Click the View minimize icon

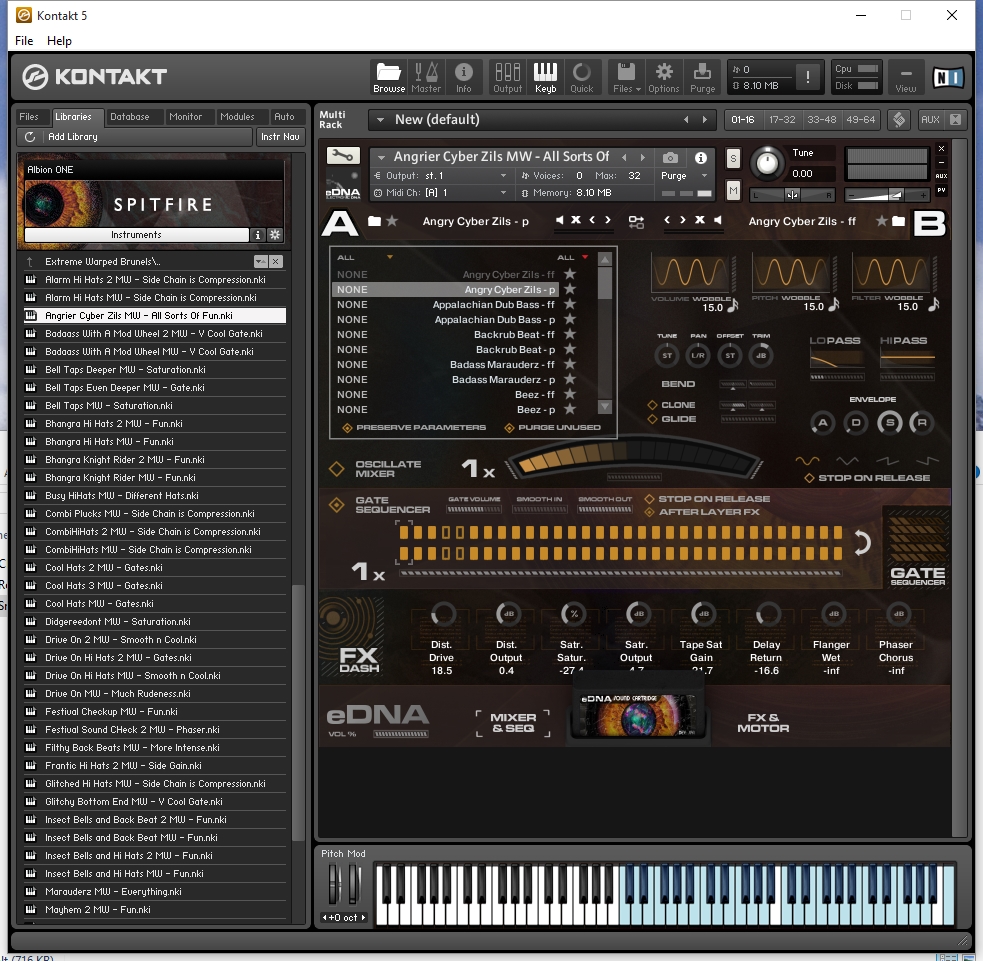(x=905, y=77)
